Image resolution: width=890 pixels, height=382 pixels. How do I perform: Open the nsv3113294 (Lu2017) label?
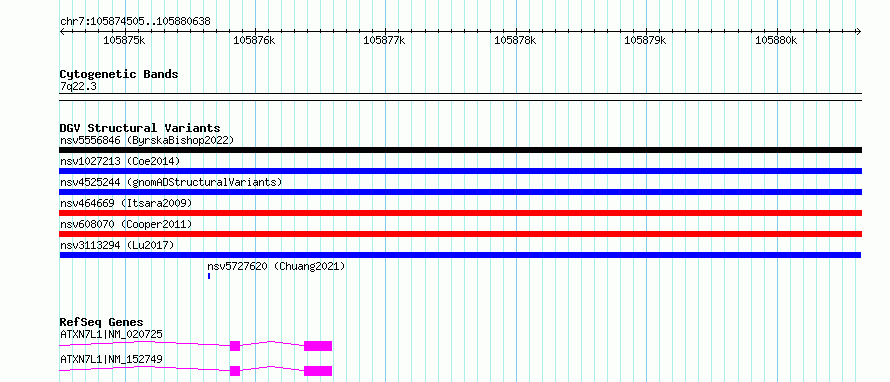(x=117, y=245)
